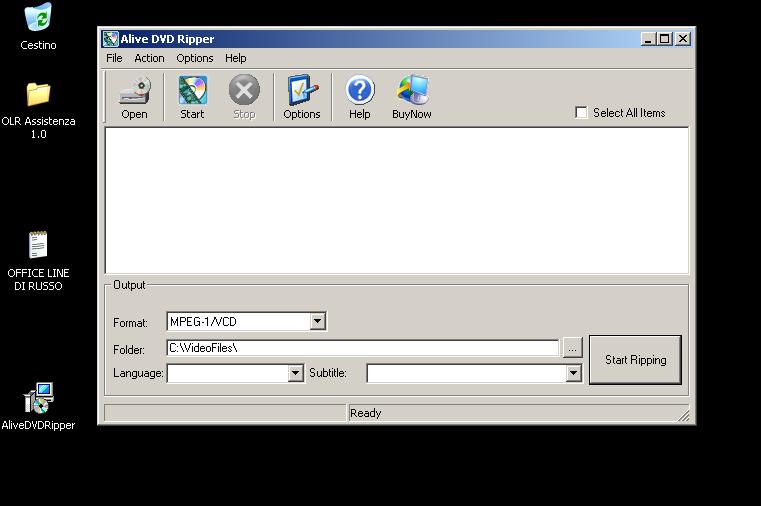The image size is (761, 506).
Task: Open the Action menu
Action: [149, 58]
